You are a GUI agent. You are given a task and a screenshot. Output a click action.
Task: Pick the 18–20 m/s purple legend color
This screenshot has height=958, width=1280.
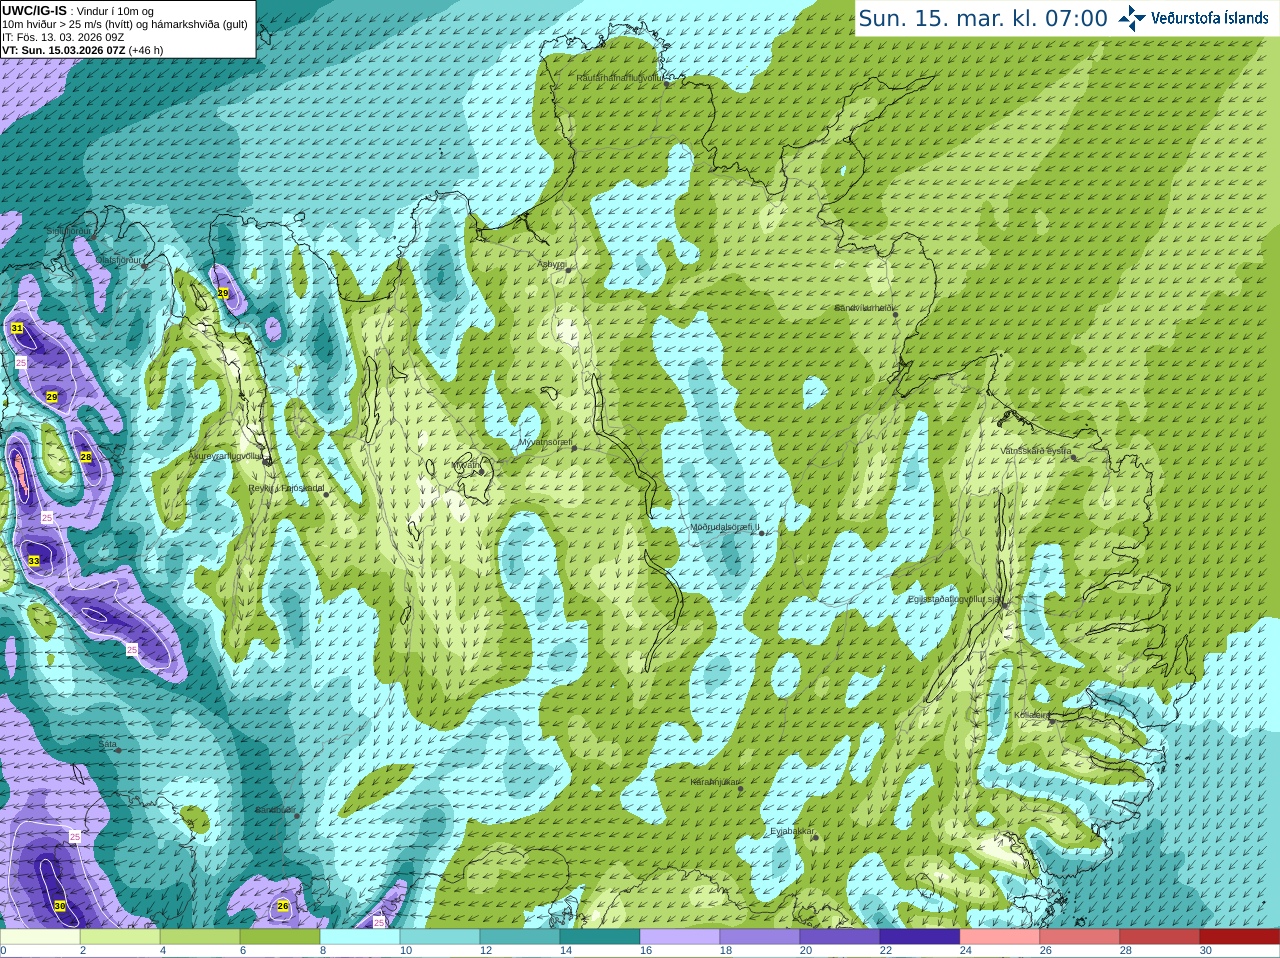click(760, 937)
